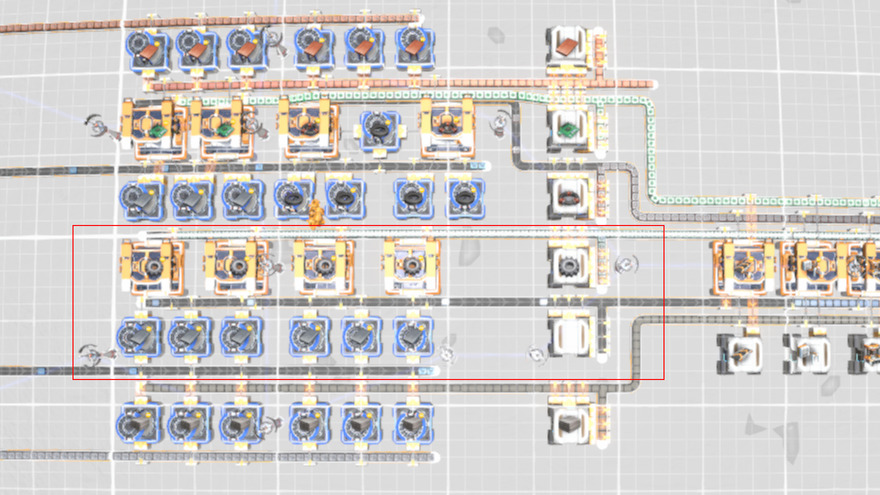The height and width of the screenshot is (495, 880).
Task: Select the magnetic coil storage box
Action: [x=567, y=195]
